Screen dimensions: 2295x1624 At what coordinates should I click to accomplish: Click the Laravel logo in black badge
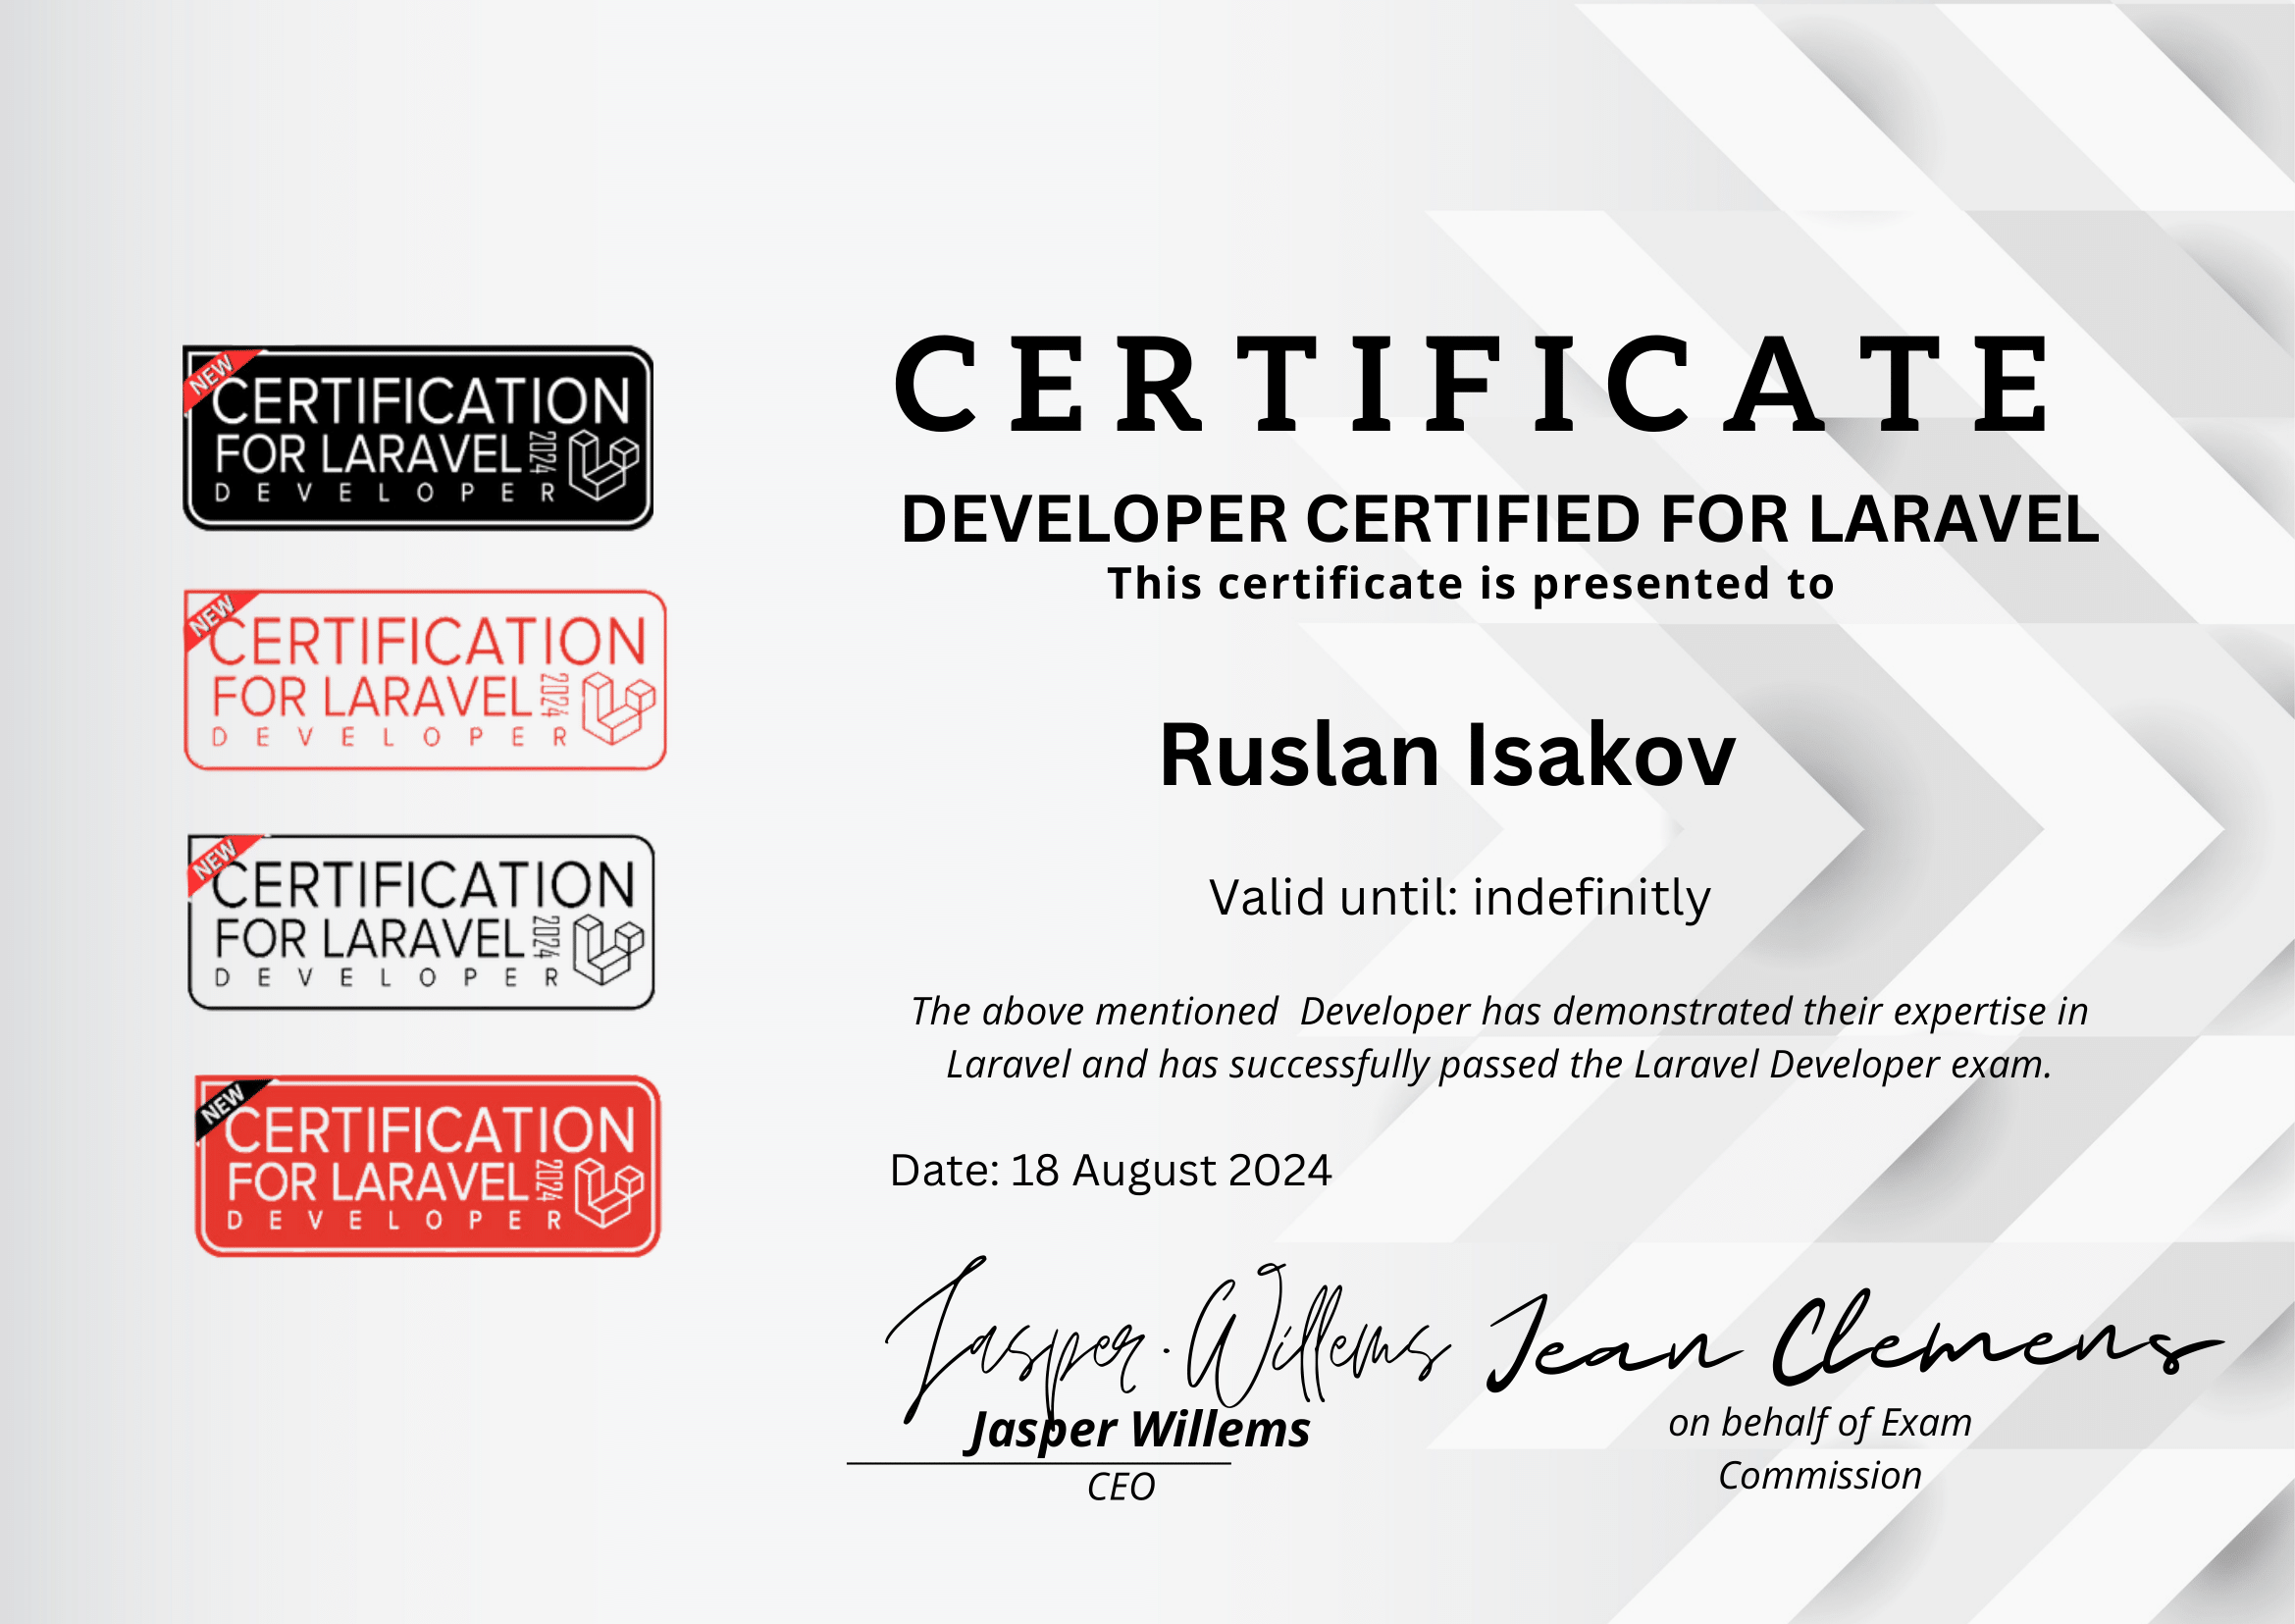pyautogui.click(x=603, y=466)
